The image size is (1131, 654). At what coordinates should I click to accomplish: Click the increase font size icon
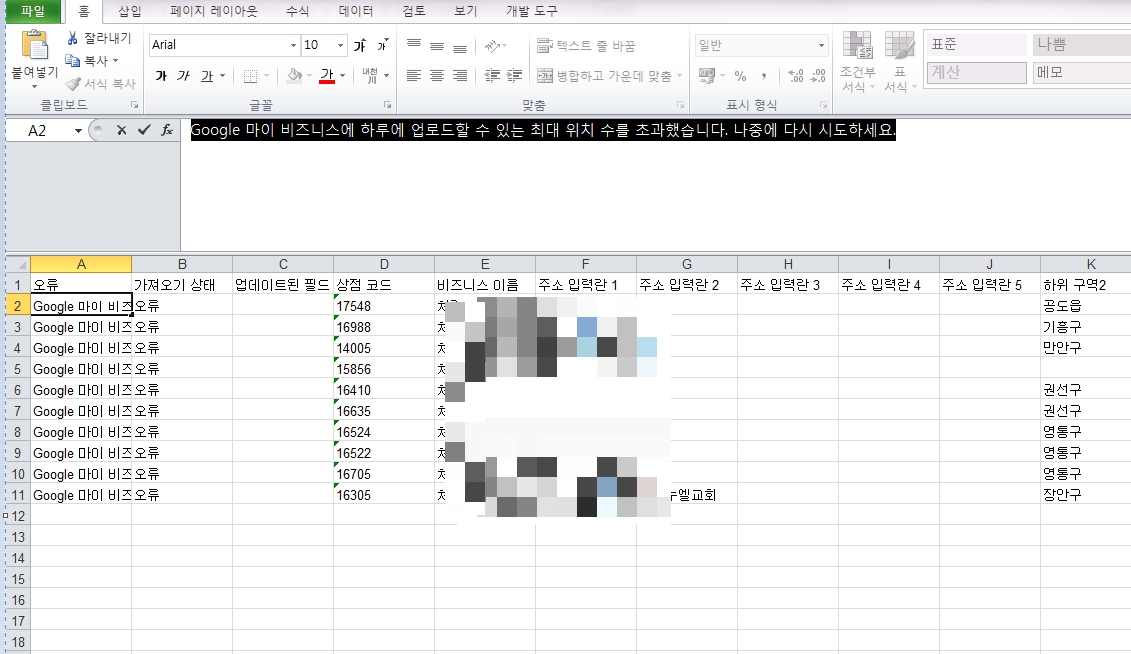pos(360,45)
